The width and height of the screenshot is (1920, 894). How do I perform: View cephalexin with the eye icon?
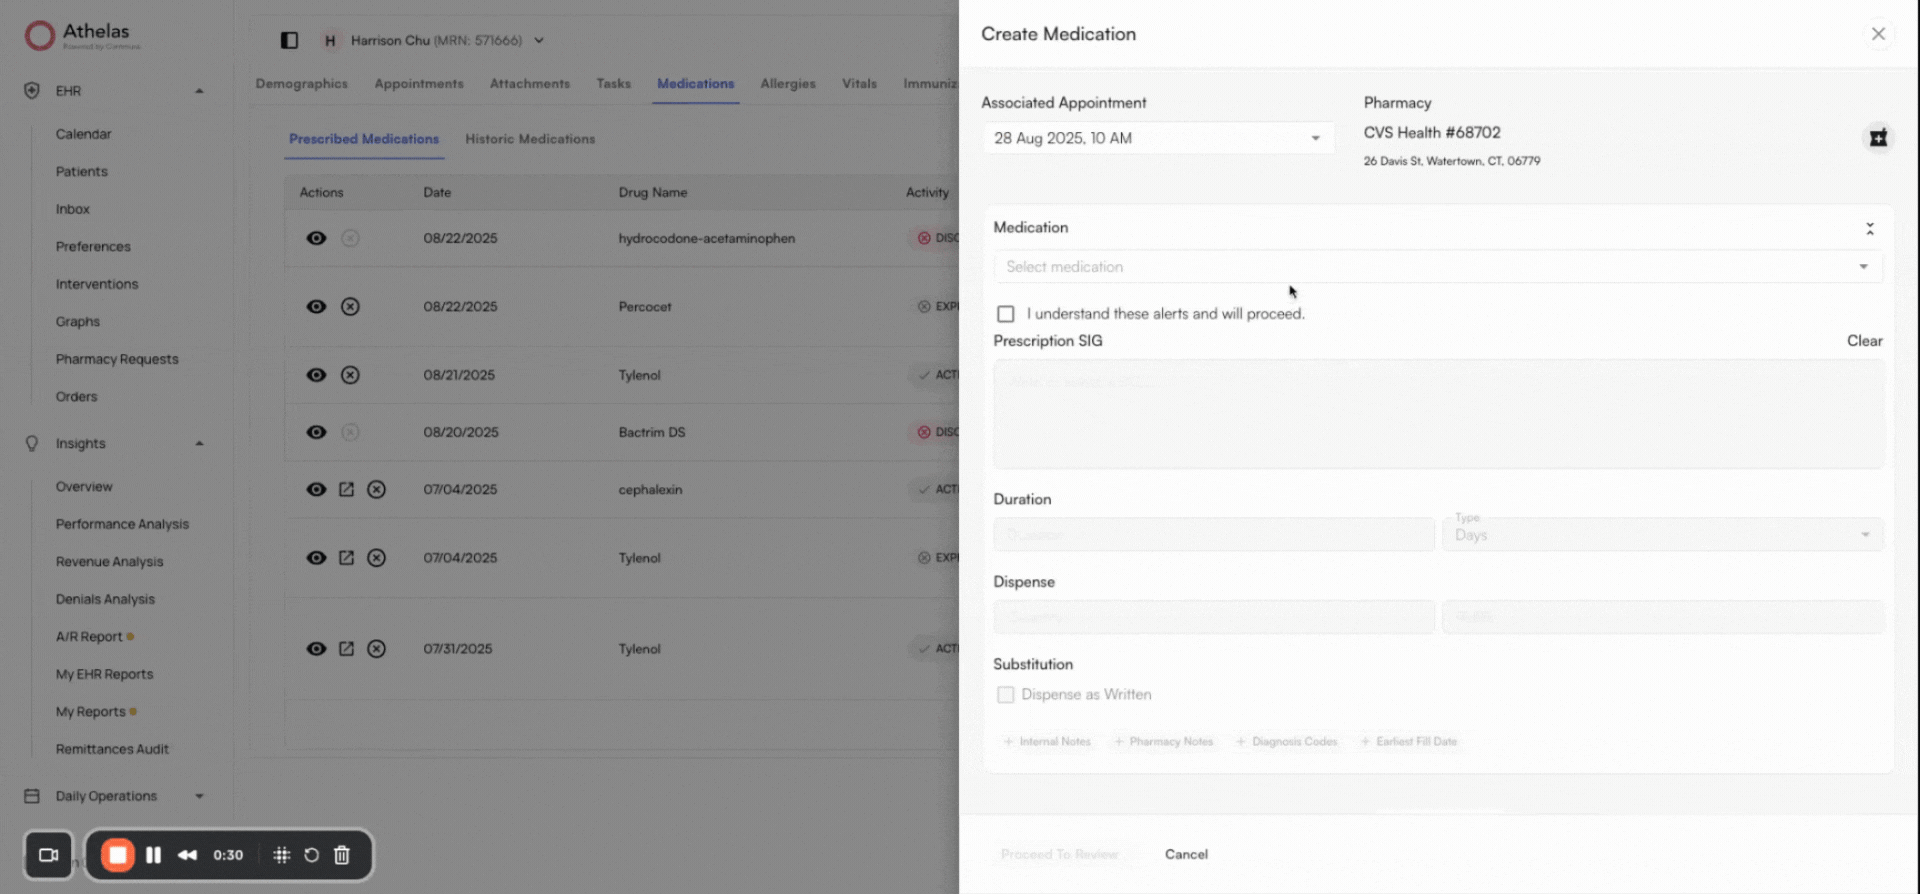click(x=316, y=489)
